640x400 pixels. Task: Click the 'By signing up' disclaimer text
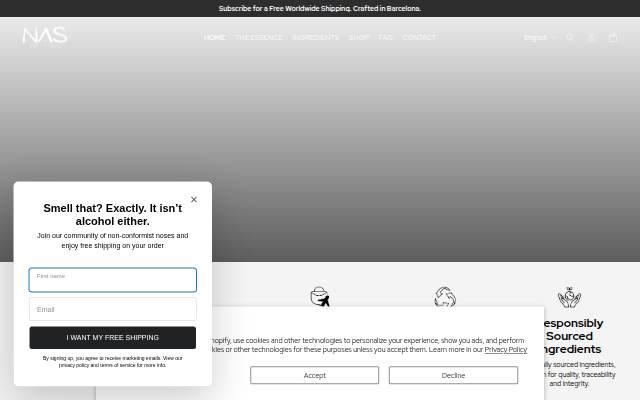pyautogui.click(x=113, y=362)
